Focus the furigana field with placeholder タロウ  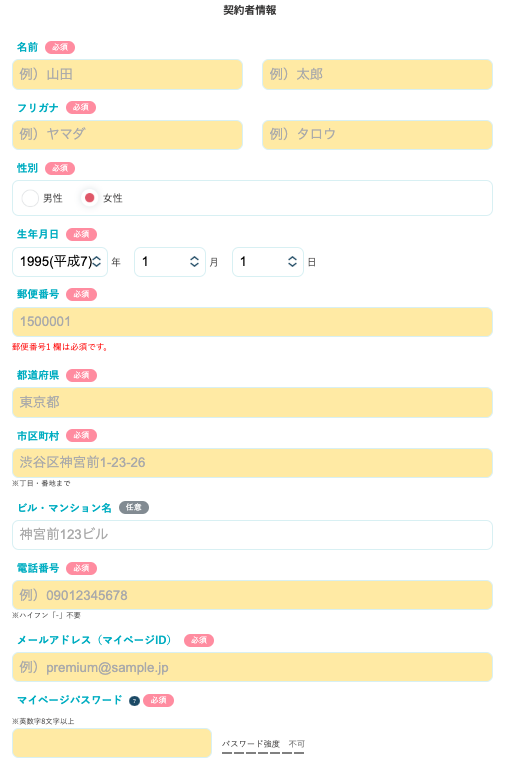(377, 135)
